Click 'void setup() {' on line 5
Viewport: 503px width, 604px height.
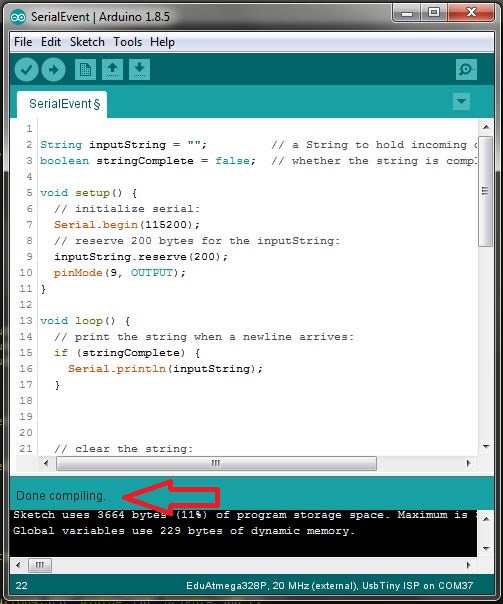(89, 193)
